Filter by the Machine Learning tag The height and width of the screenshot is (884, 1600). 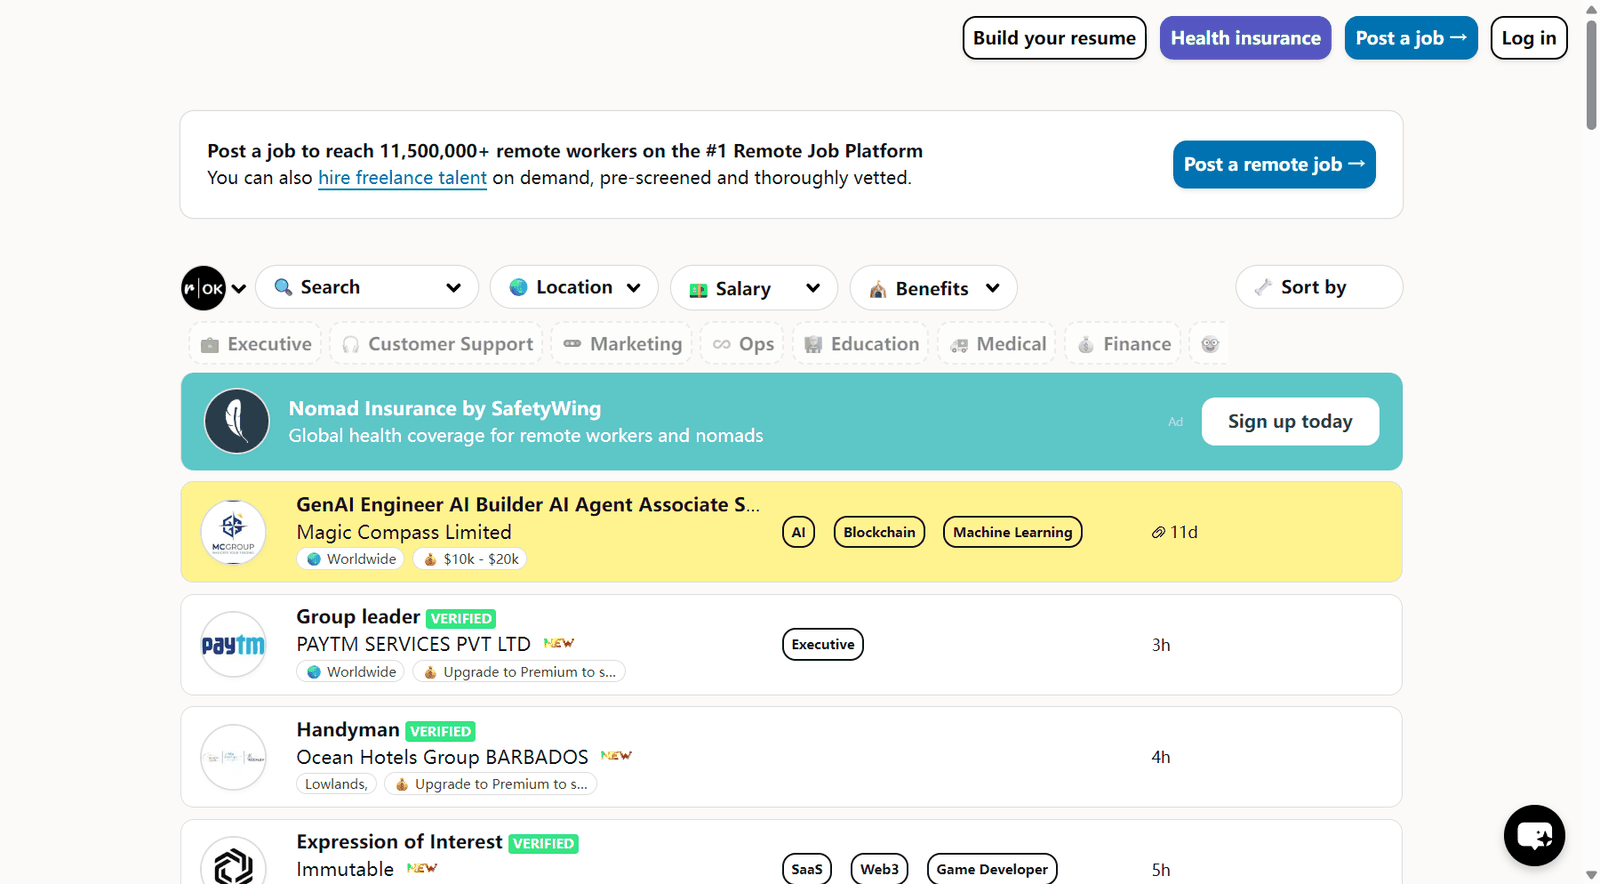[1012, 532]
